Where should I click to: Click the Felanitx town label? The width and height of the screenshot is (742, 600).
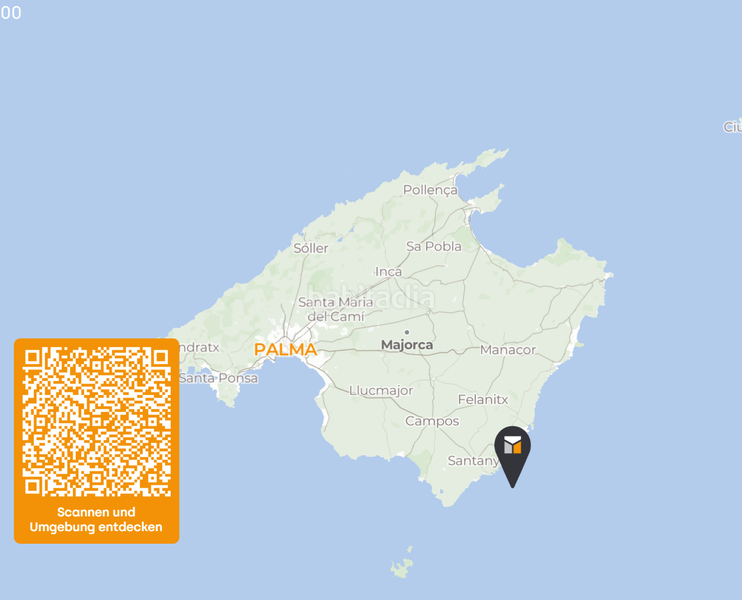coord(483,400)
